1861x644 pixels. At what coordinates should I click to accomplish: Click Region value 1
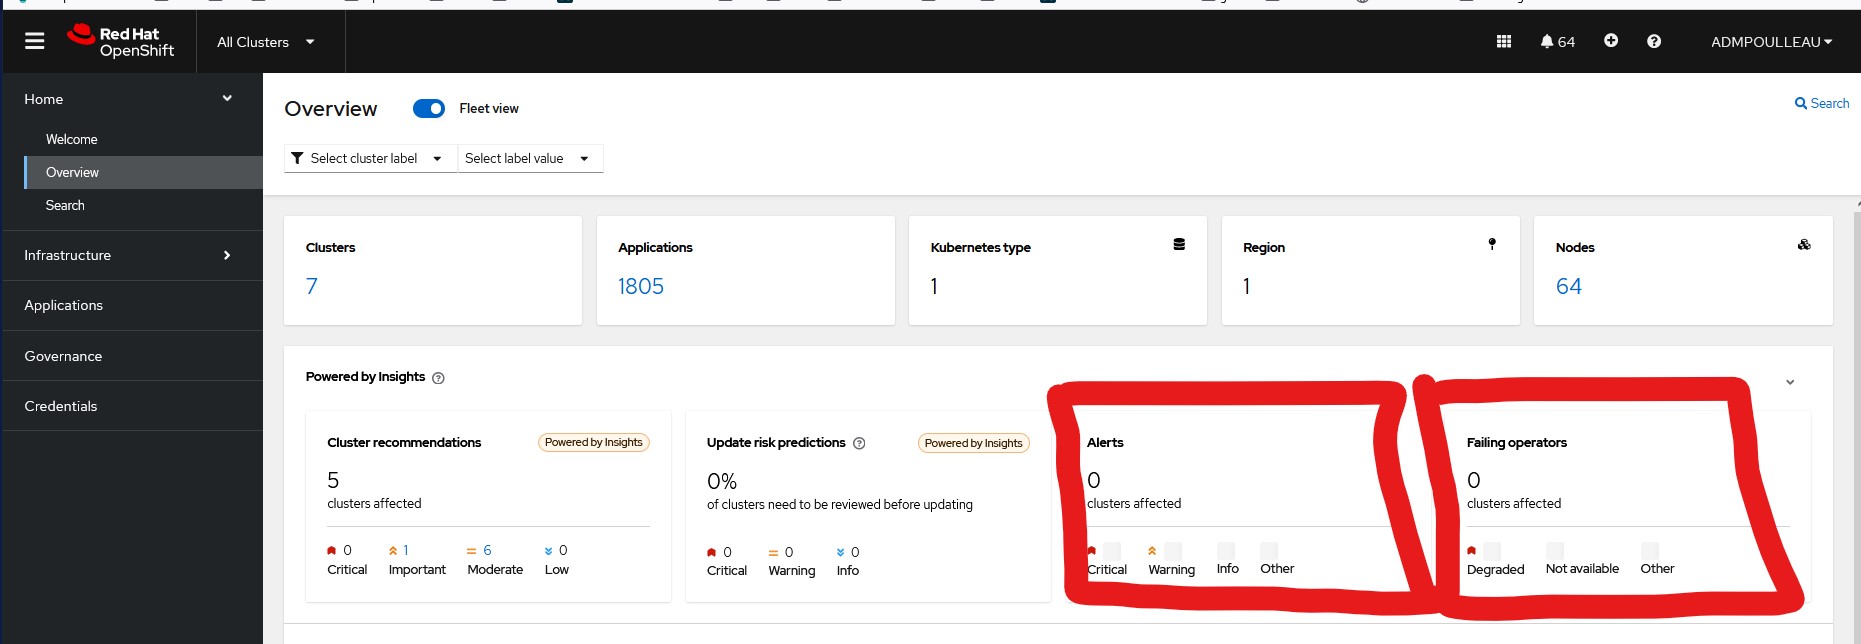(1247, 286)
